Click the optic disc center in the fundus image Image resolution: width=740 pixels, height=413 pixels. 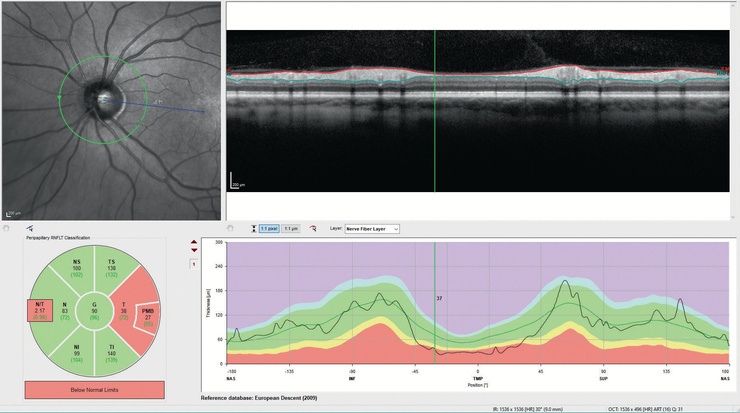coord(102,99)
